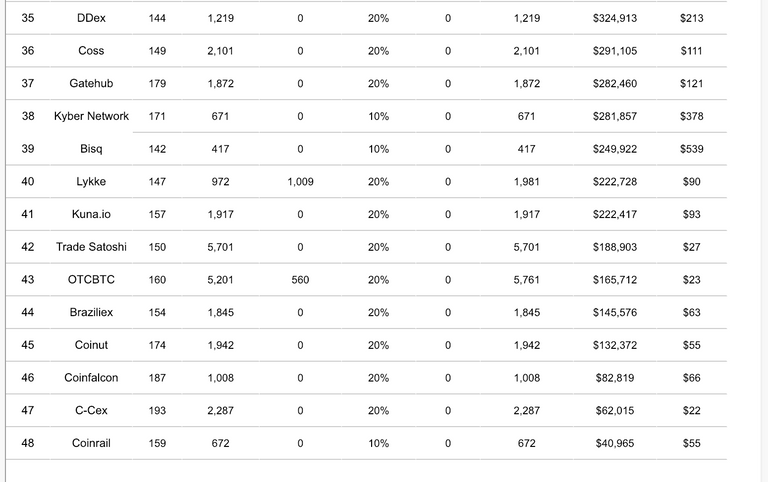768x482 pixels.
Task: Select the Coss exchange name
Action: click(91, 51)
